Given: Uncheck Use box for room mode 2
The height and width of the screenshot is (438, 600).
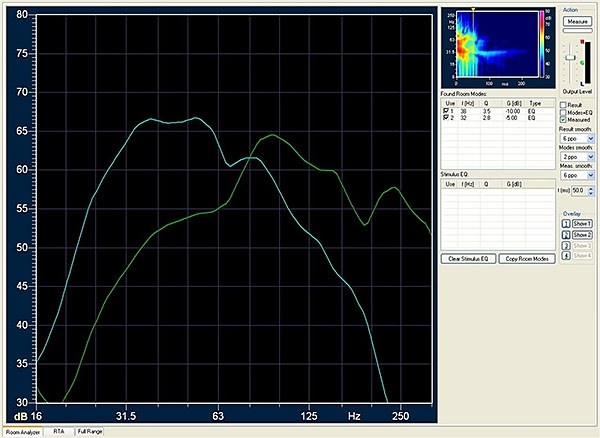Looking at the screenshot, I should [x=446, y=116].
